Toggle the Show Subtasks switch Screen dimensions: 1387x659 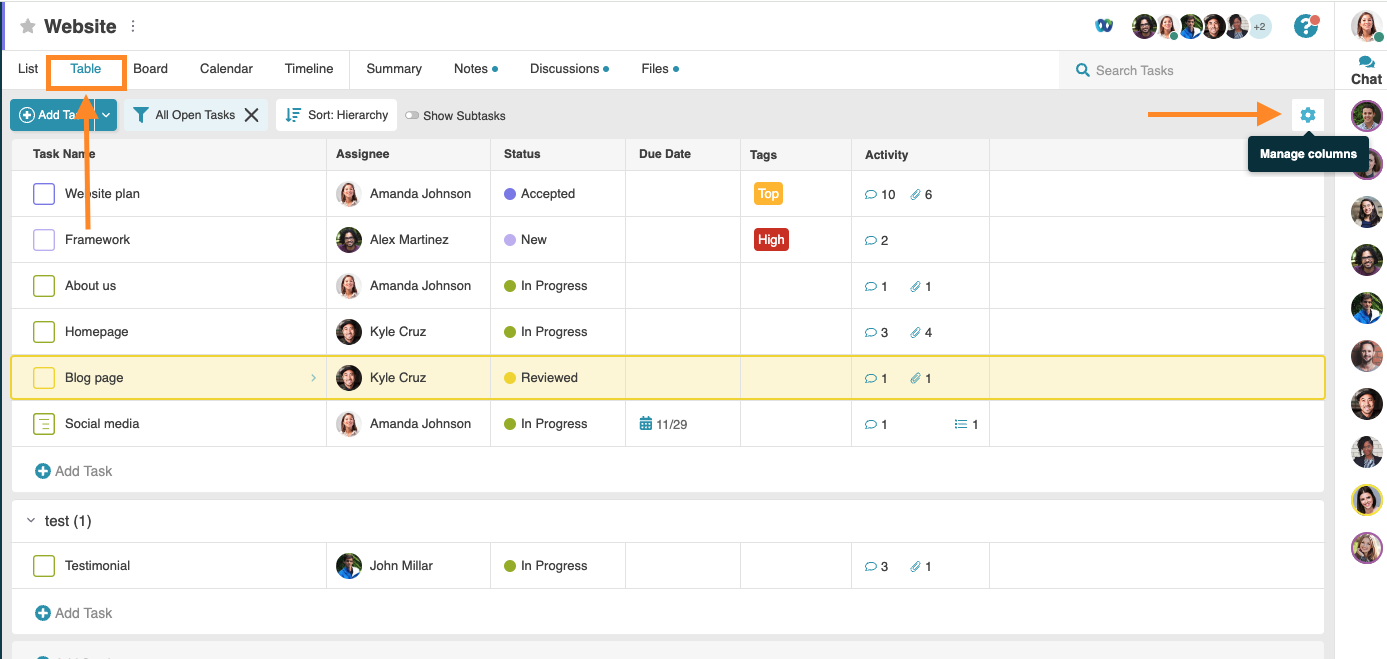coord(411,115)
